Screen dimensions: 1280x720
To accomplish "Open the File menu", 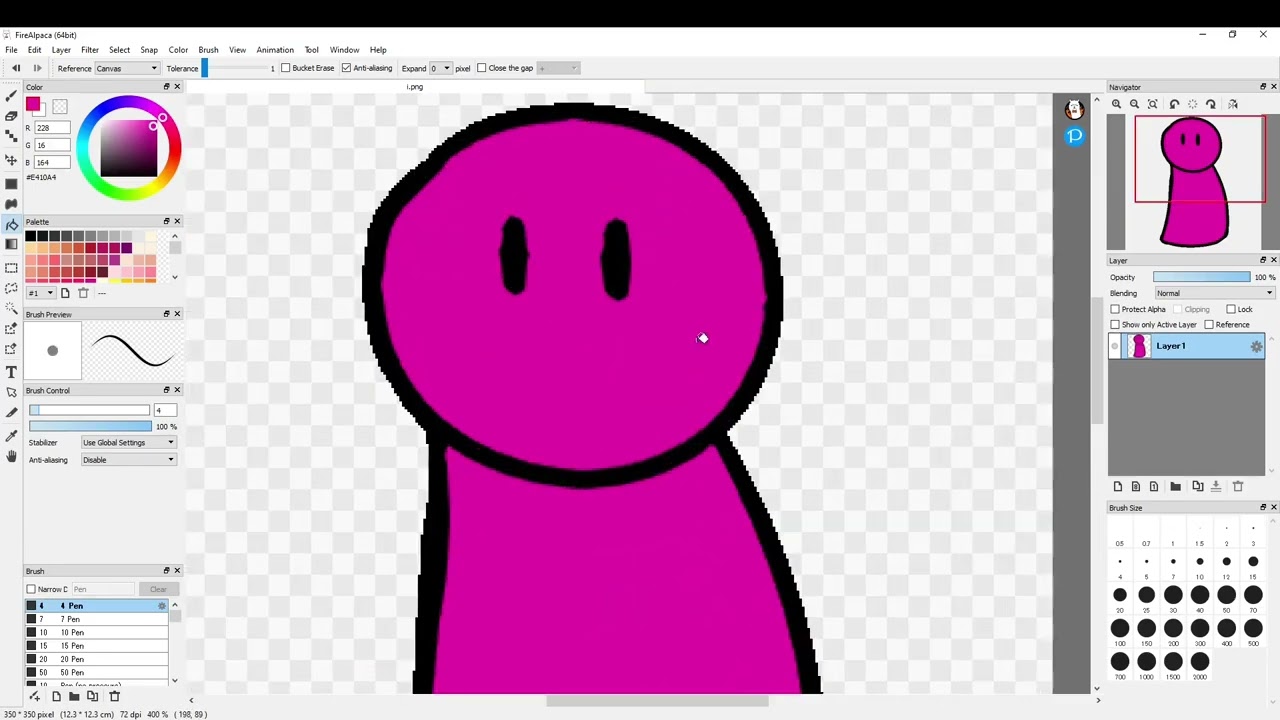I will 11,50.
